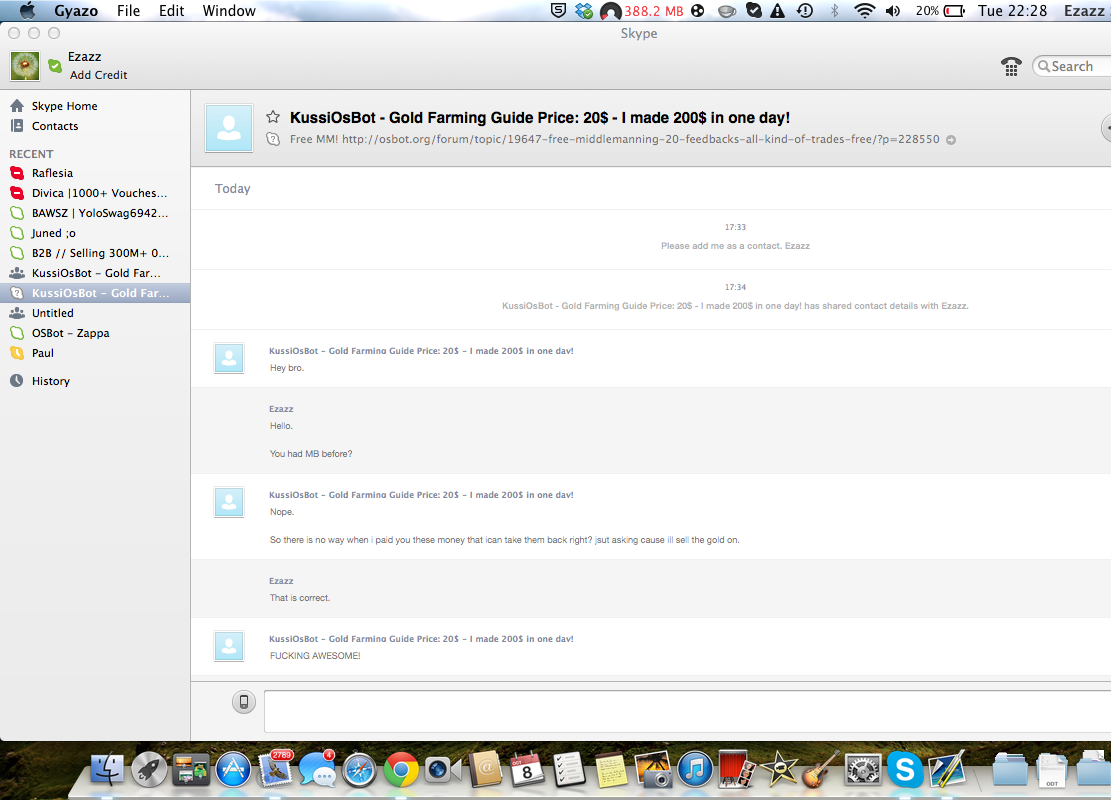Image resolution: width=1111 pixels, height=800 pixels.
Task: Open FaceTime from the dock
Action: [443, 770]
